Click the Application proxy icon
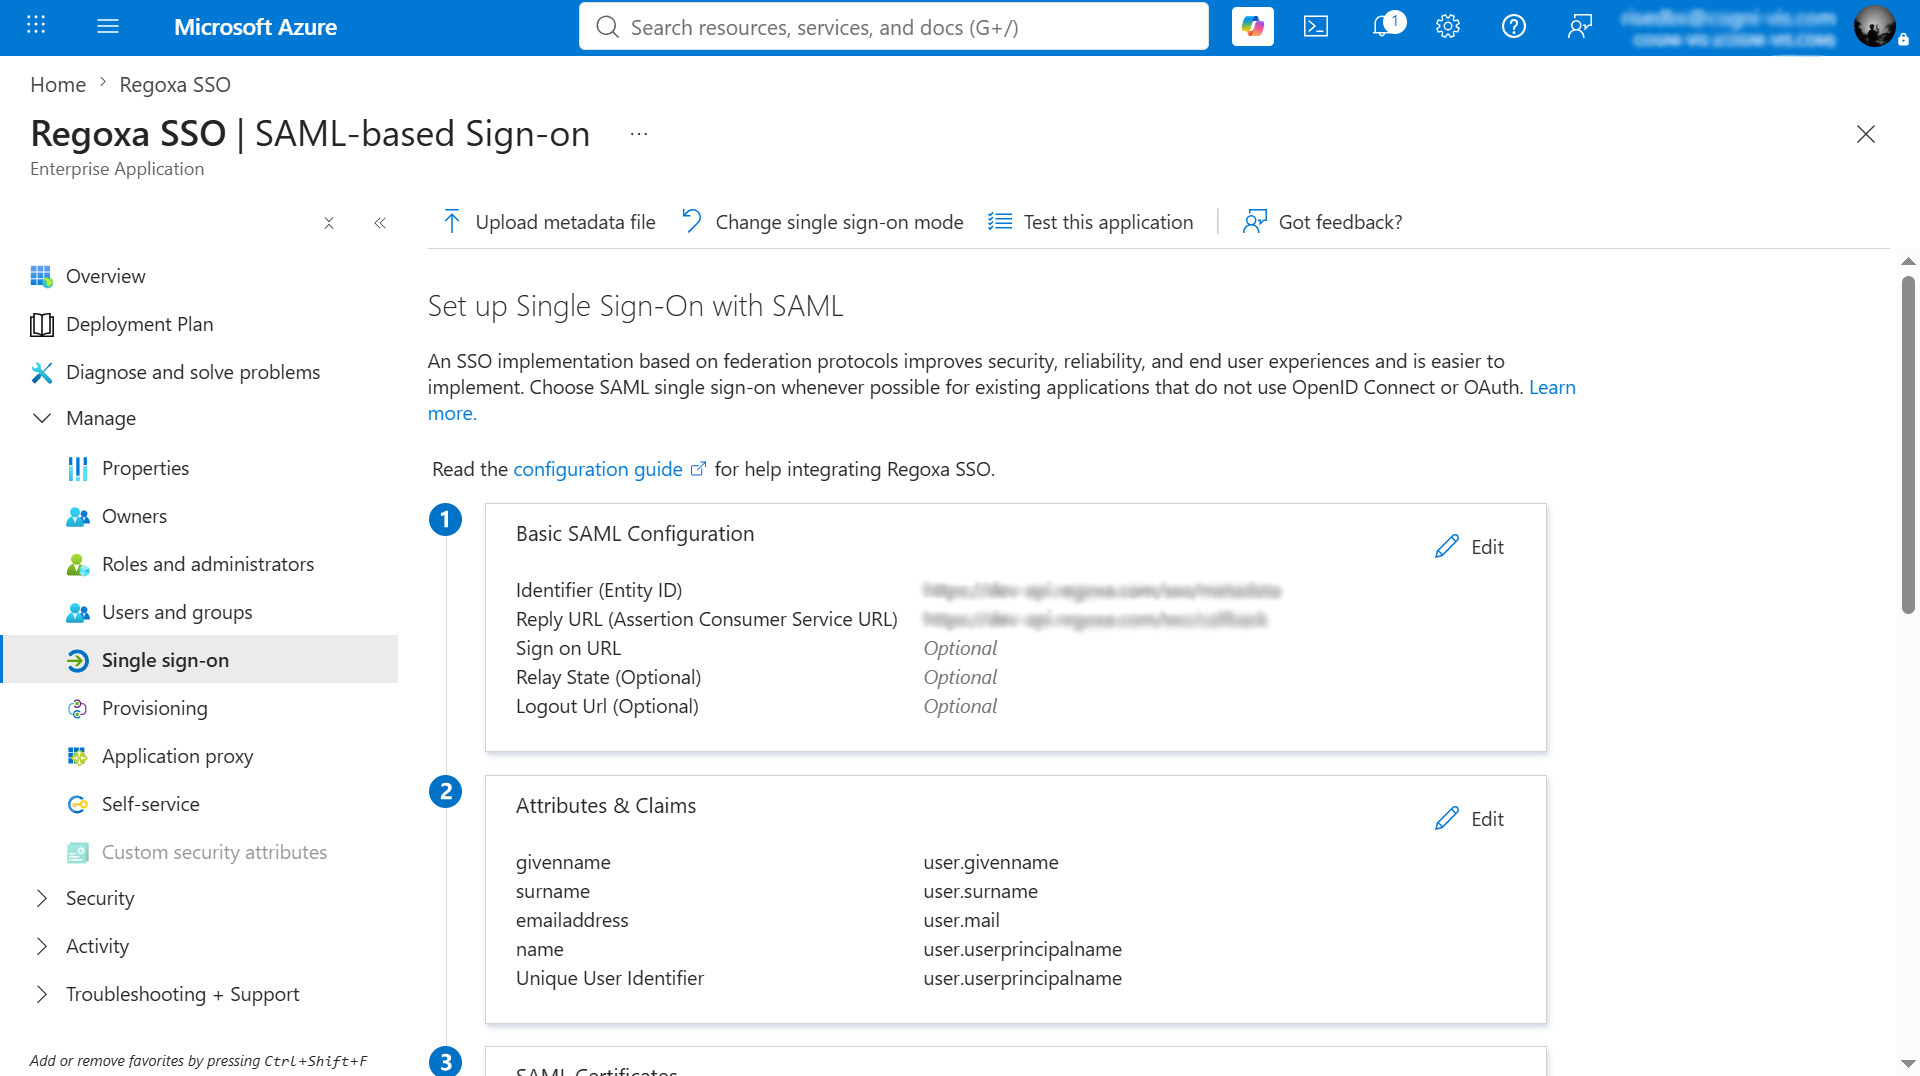This screenshot has height=1076, width=1920. [77, 756]
